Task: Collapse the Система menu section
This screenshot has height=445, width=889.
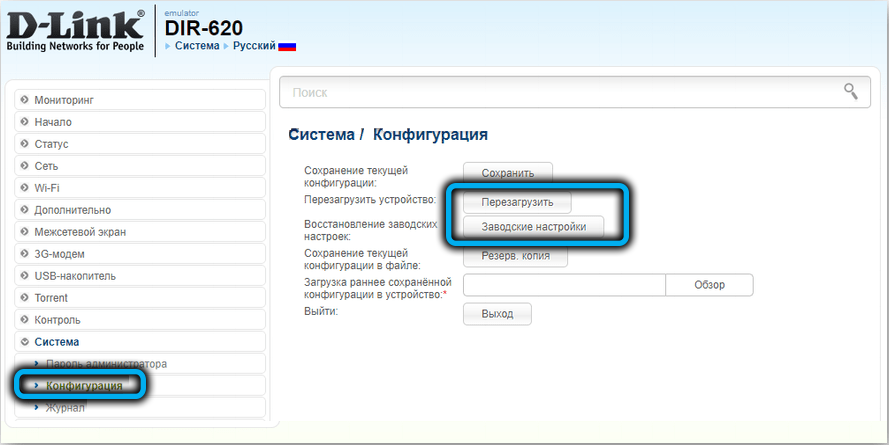Action: coord(56,342)
